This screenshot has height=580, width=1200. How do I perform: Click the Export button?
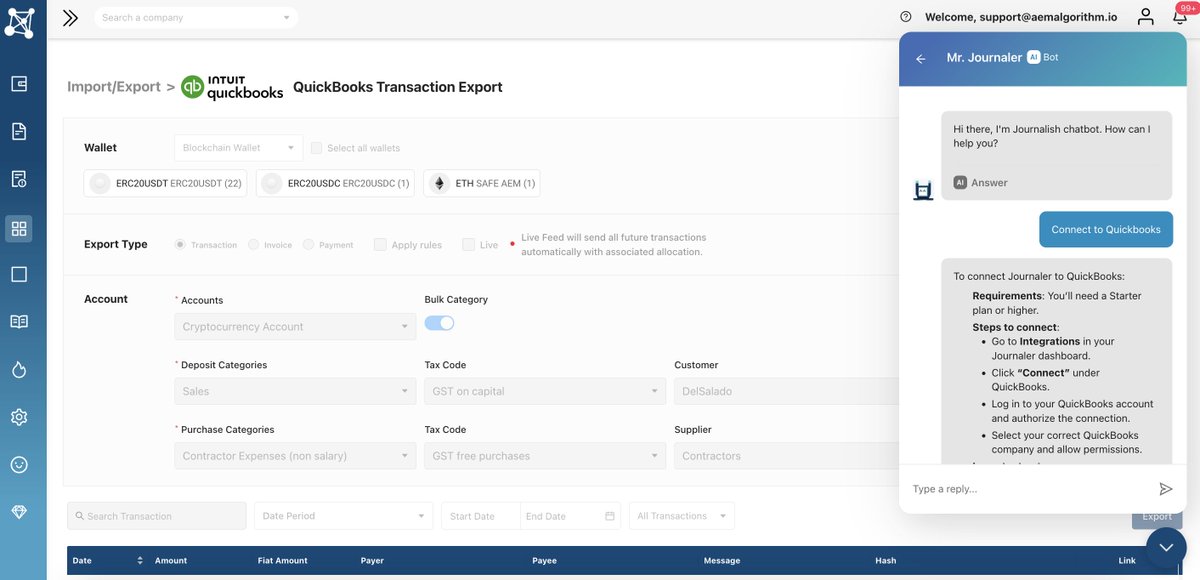pyautogui.click(x=1157, y=517)
